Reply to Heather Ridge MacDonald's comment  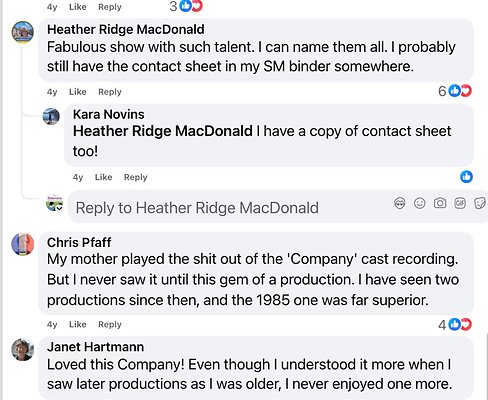coord(110,92)
